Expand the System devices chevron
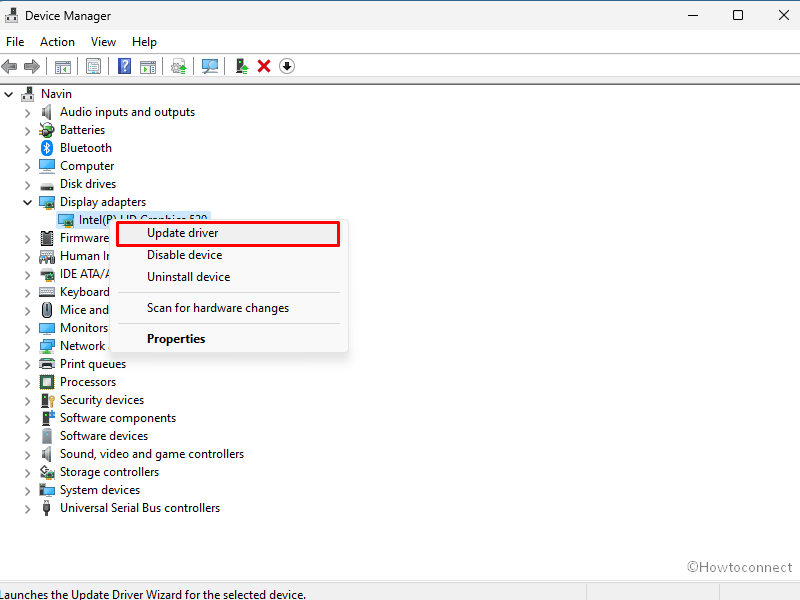This screenshot has width=800, height=600. click(x=28, y=491)
